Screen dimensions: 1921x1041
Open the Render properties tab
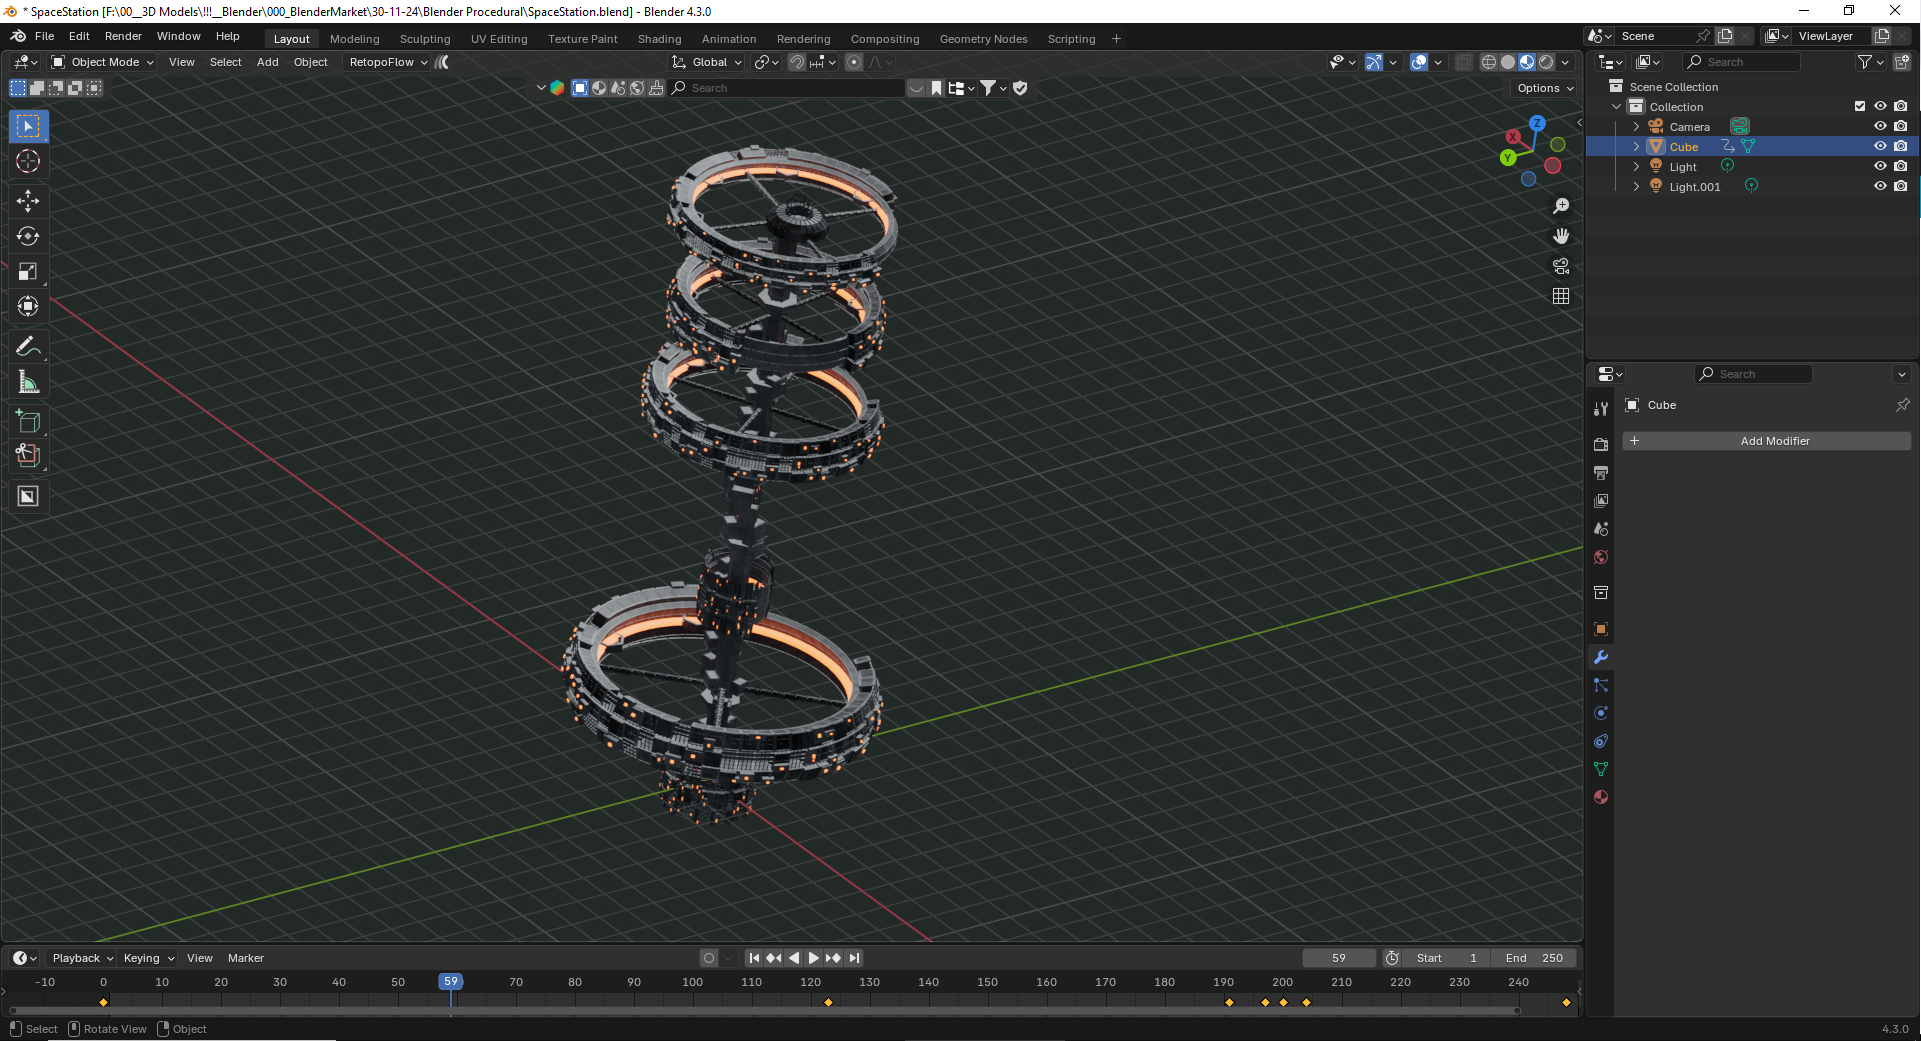[x=1601, y=445]
